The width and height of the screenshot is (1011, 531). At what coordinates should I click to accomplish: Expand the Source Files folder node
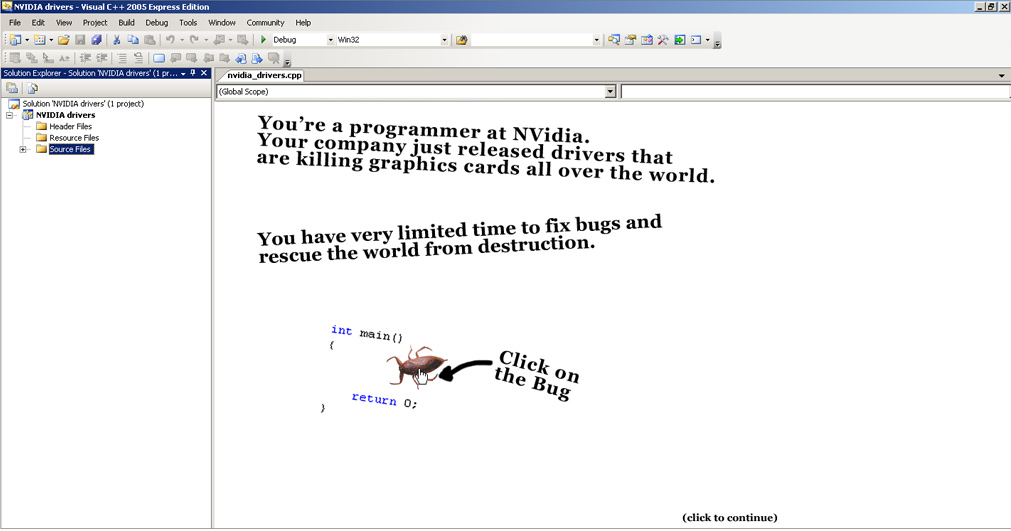tap(23, 149)
